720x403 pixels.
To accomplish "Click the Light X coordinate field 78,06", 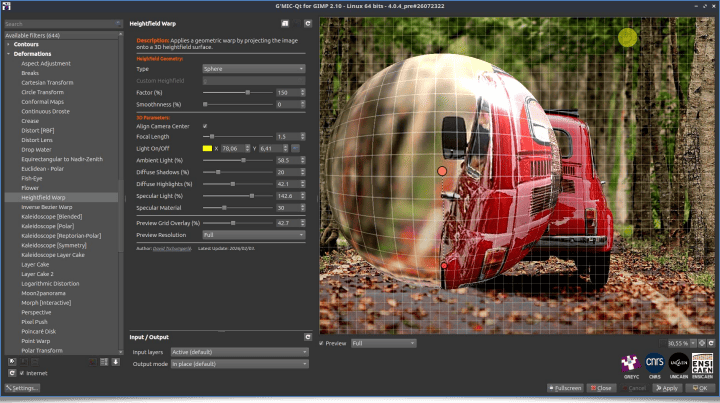I will coord(233,148).
